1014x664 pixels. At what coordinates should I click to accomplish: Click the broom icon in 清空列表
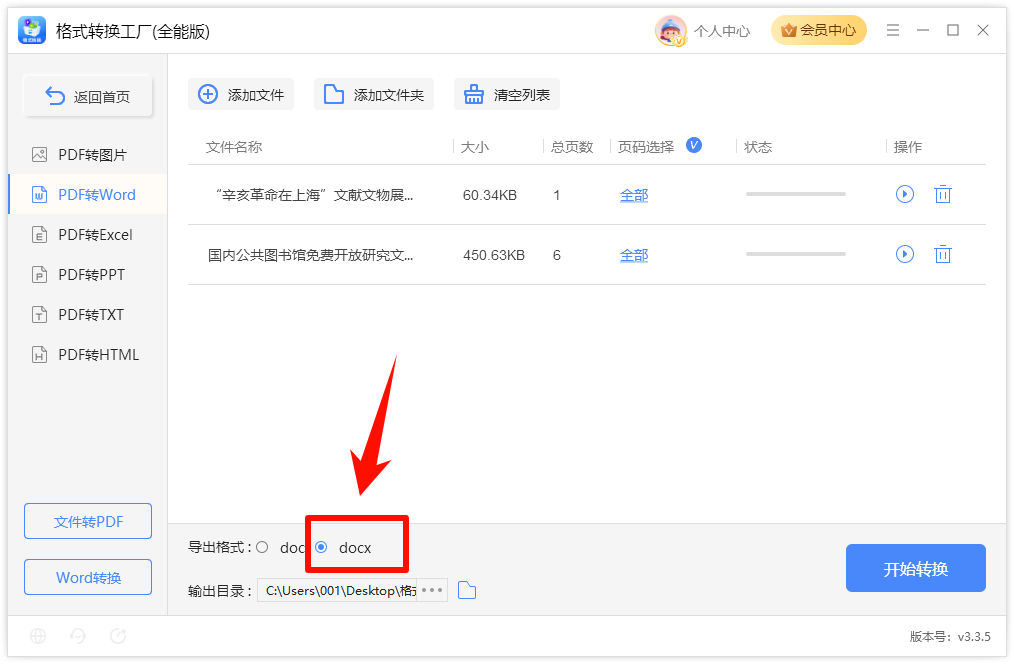pyautogui.click(x=473, y=94)
